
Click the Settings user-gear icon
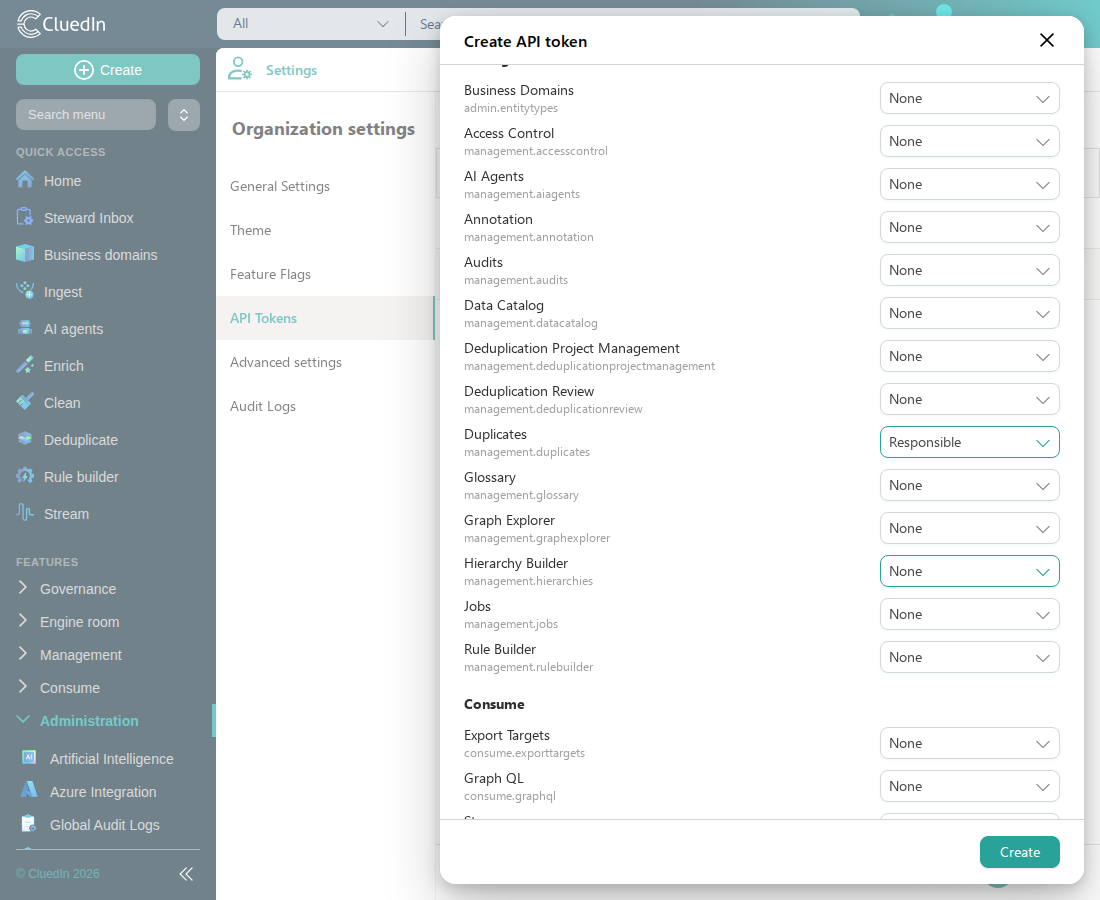click(239, 69)
